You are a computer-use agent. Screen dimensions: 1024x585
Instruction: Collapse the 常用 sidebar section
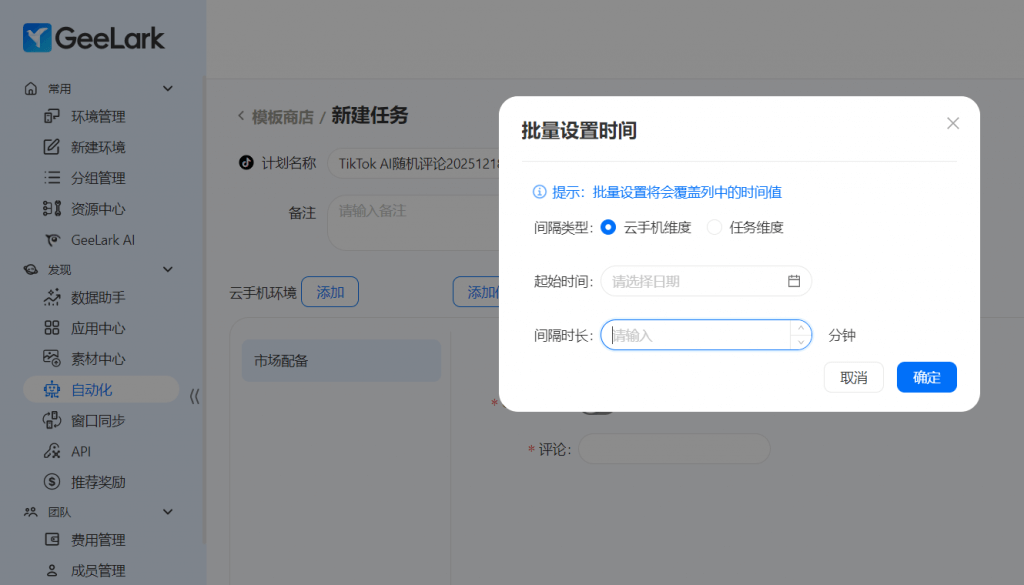[168, 88]
